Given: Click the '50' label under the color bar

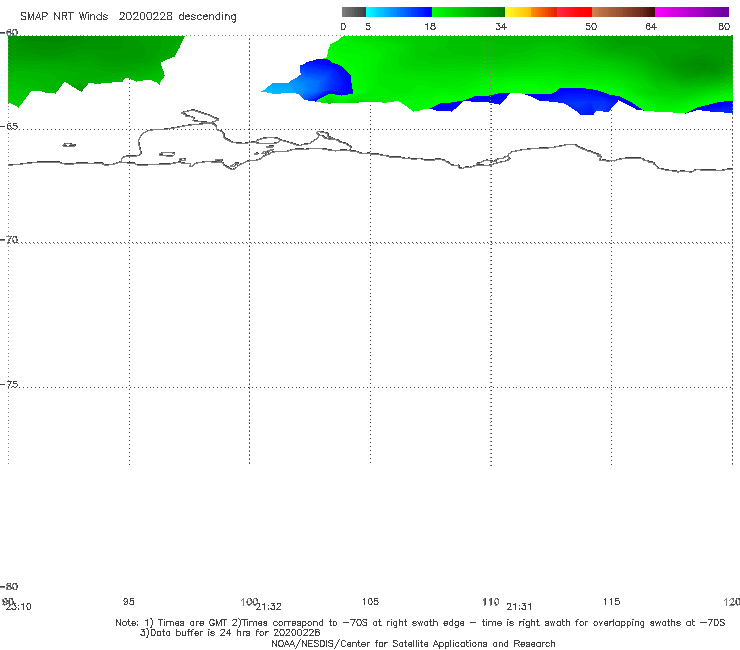Looking at the screenshot, I should pyautogui.click(x=591, y=26).
